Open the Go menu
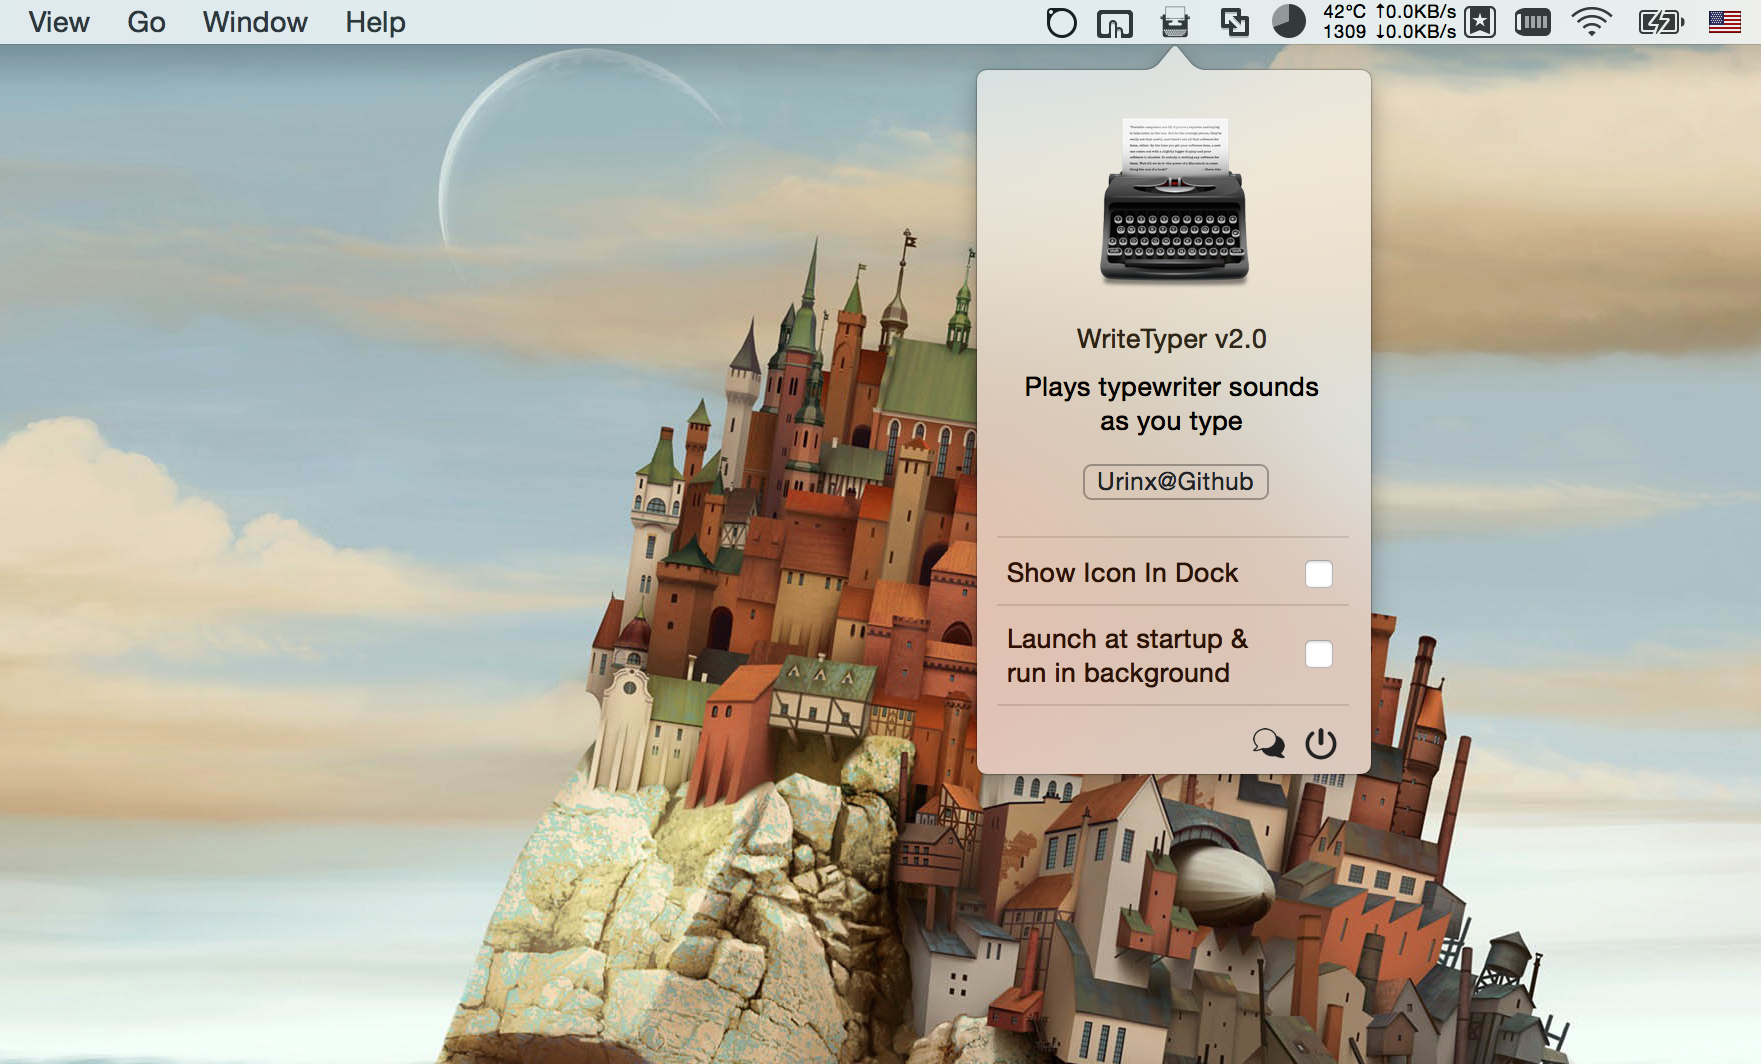The width and height of the screenshot is (1761, 1064). click(x=146, y=22)
